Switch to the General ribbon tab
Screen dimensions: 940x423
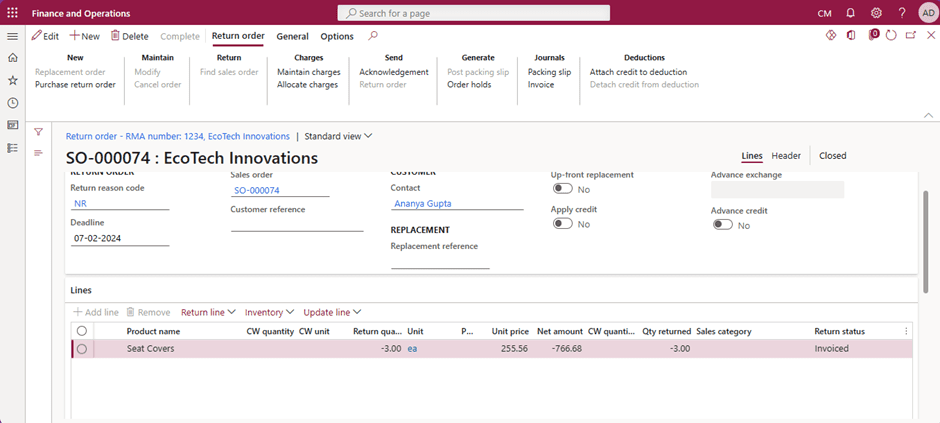[x=292, y=36]
